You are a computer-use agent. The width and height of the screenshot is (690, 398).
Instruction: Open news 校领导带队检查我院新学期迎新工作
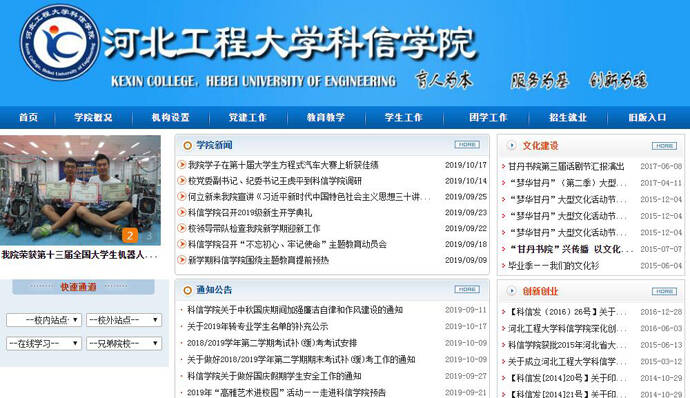pyautogui.click(x=254, y=228)
